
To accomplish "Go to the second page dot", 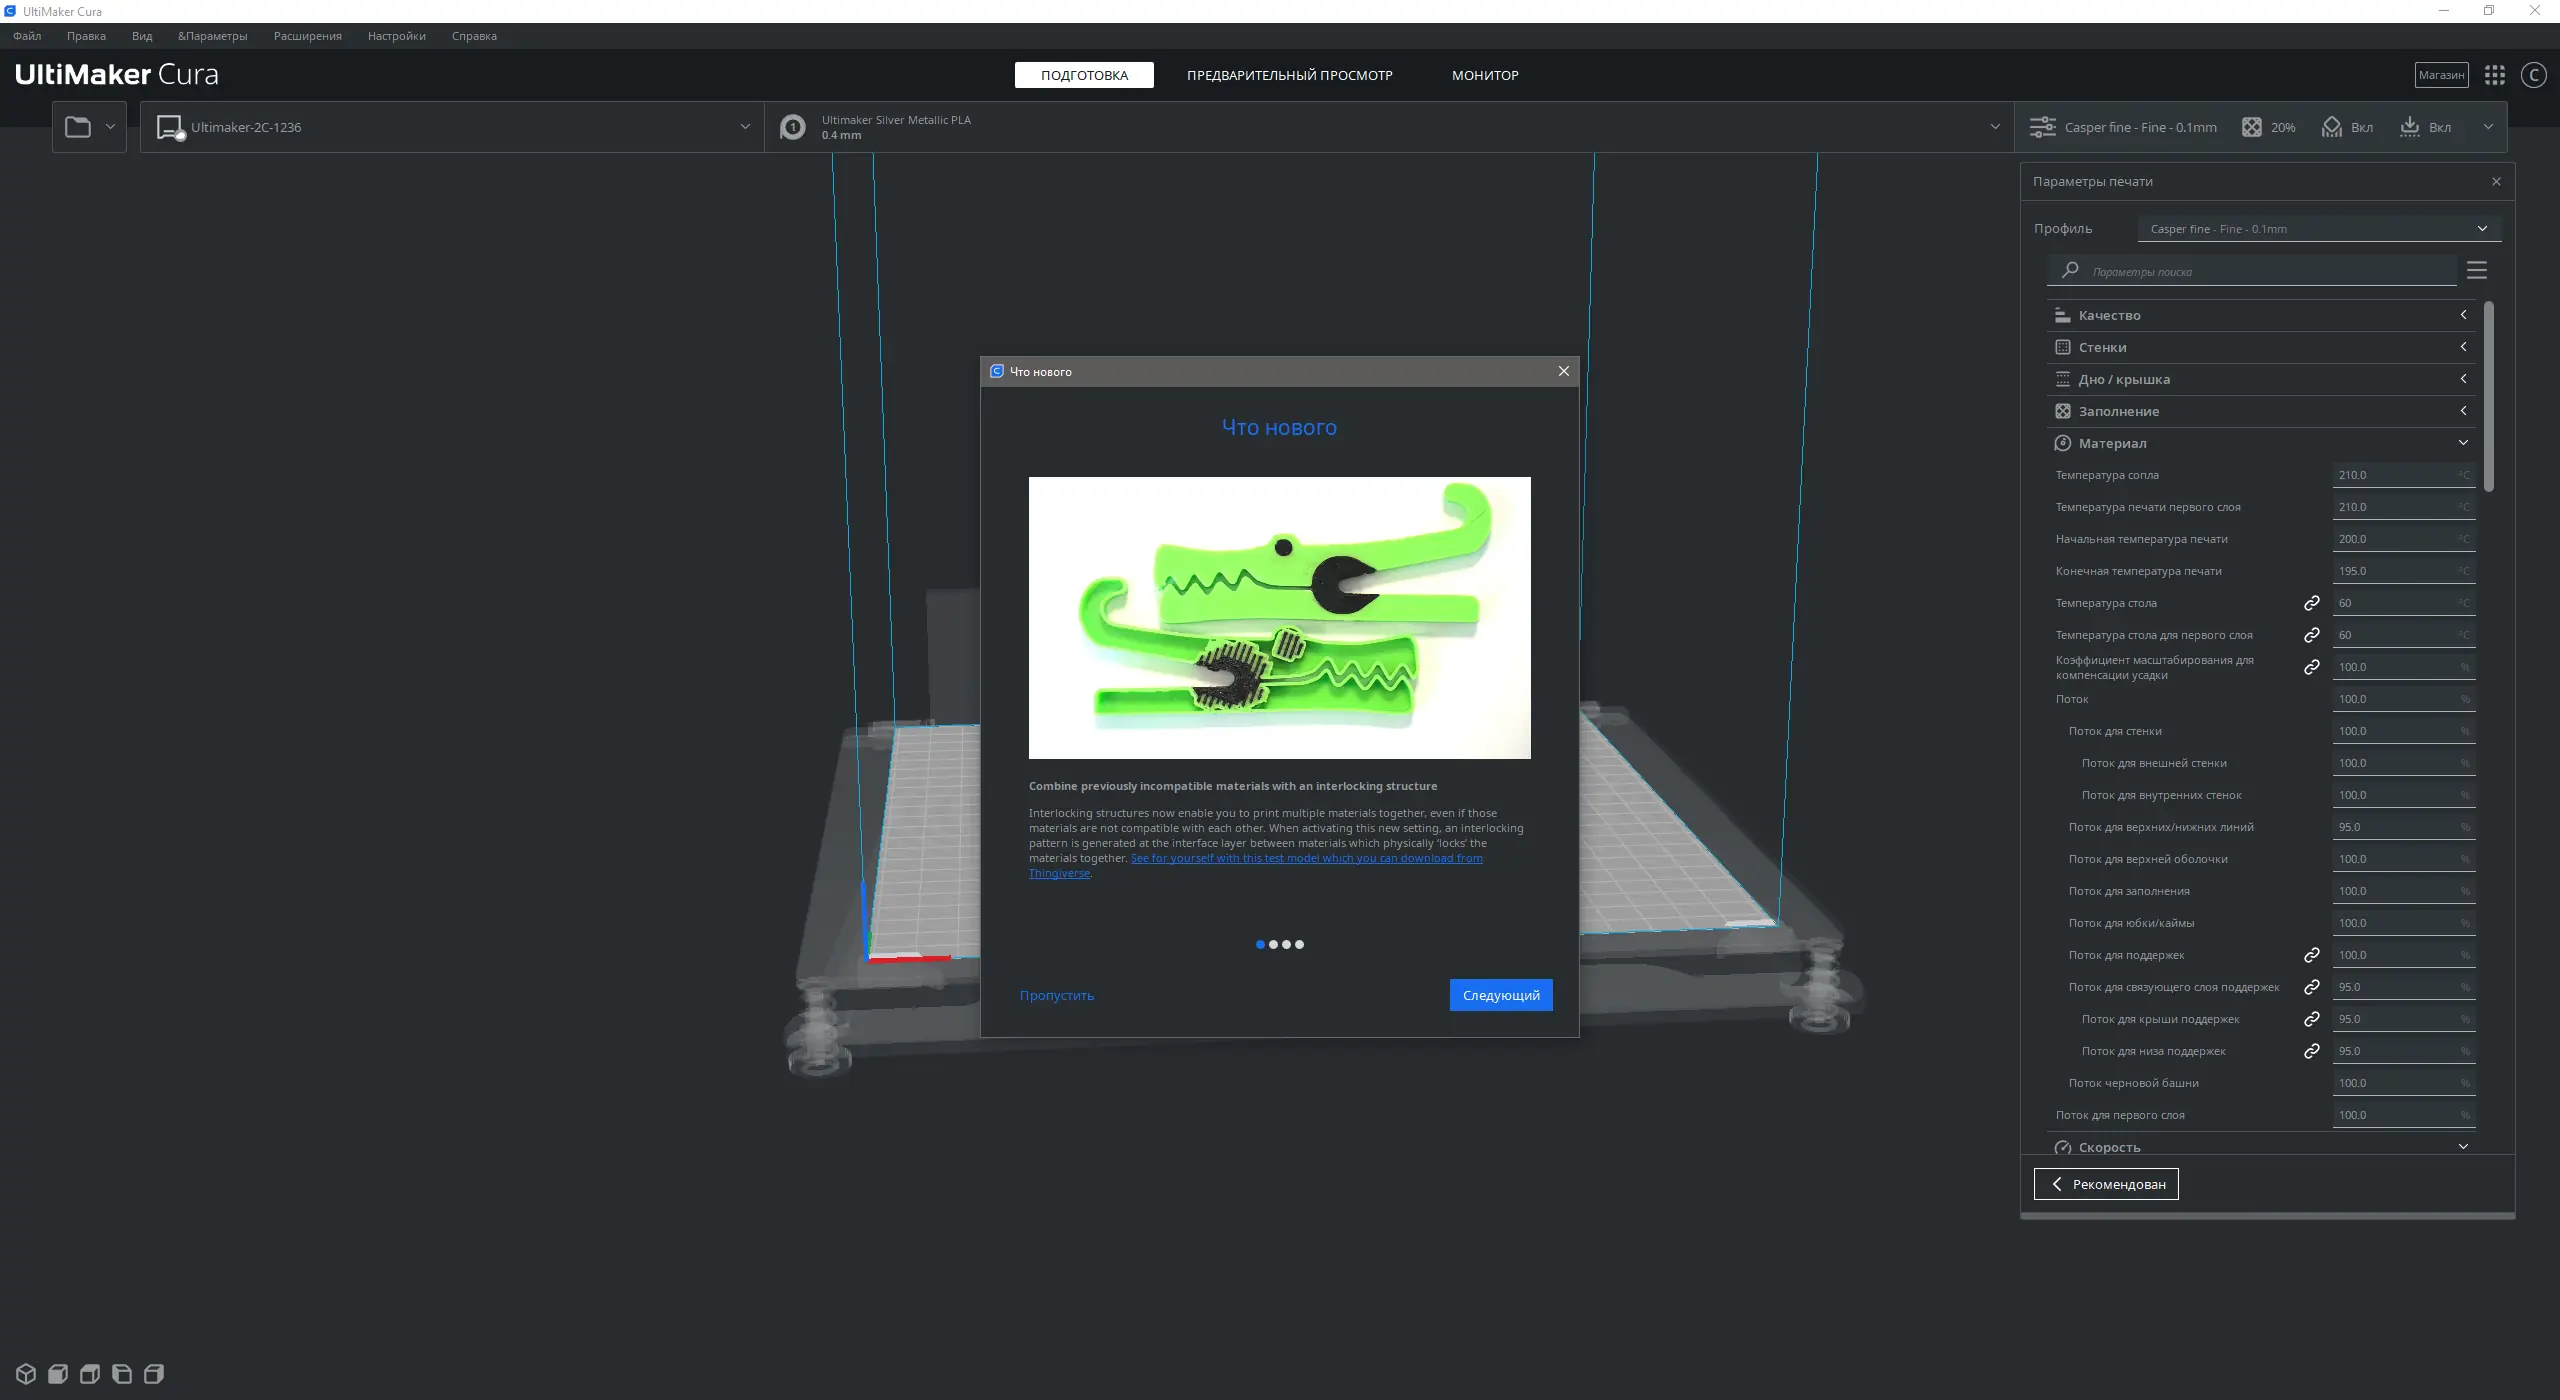I will pos(1273,944).
